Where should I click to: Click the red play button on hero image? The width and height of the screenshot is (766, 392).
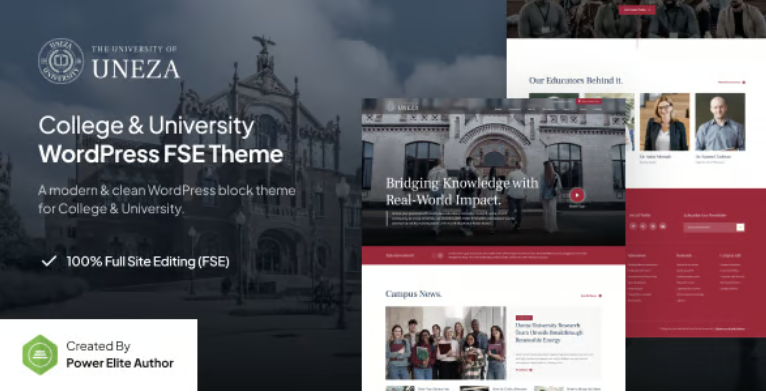(x=577, y=195)
